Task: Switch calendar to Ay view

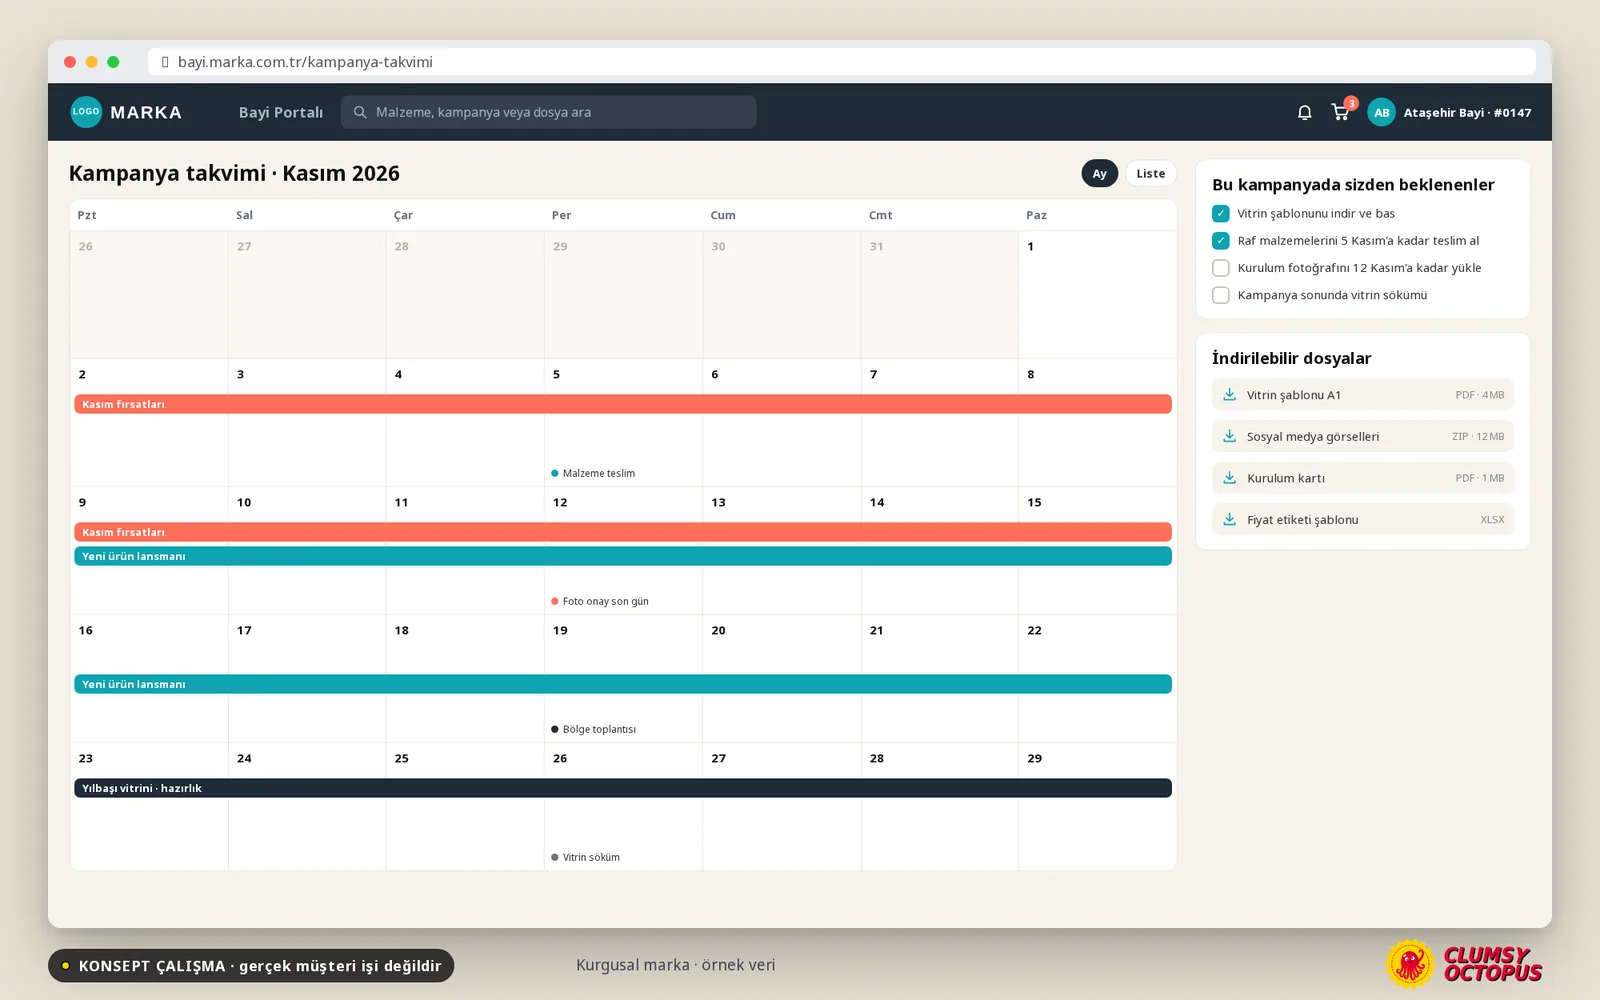Action: click(1099, 173)
